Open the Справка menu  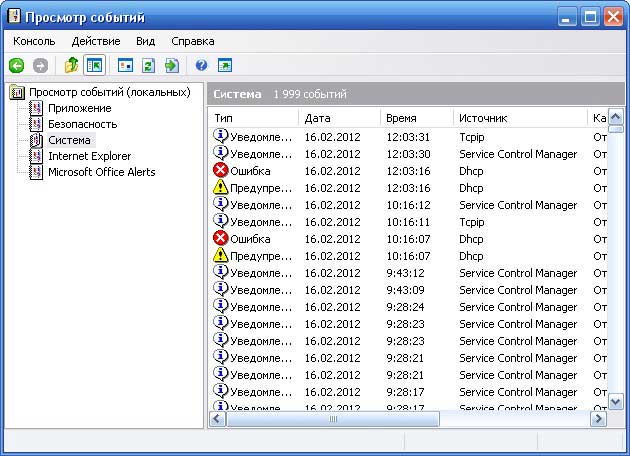[192, 41]
